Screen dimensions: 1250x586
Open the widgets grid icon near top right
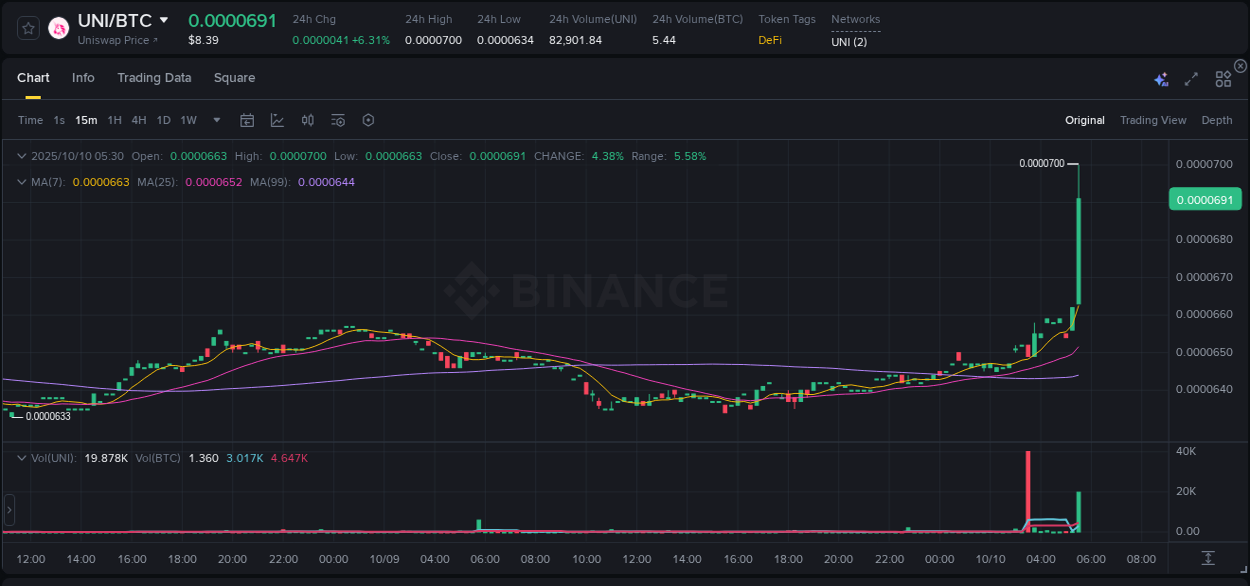(x=1223, y=78)
